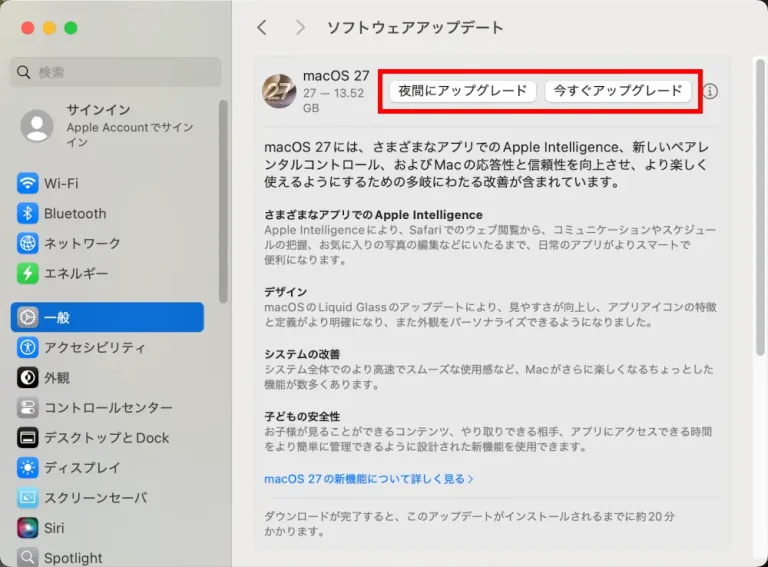Image resolution: width=768 pixels, height=567 pixels.
Task: Select 一般 in the sidebar
Action: click(x=107, y=317)
